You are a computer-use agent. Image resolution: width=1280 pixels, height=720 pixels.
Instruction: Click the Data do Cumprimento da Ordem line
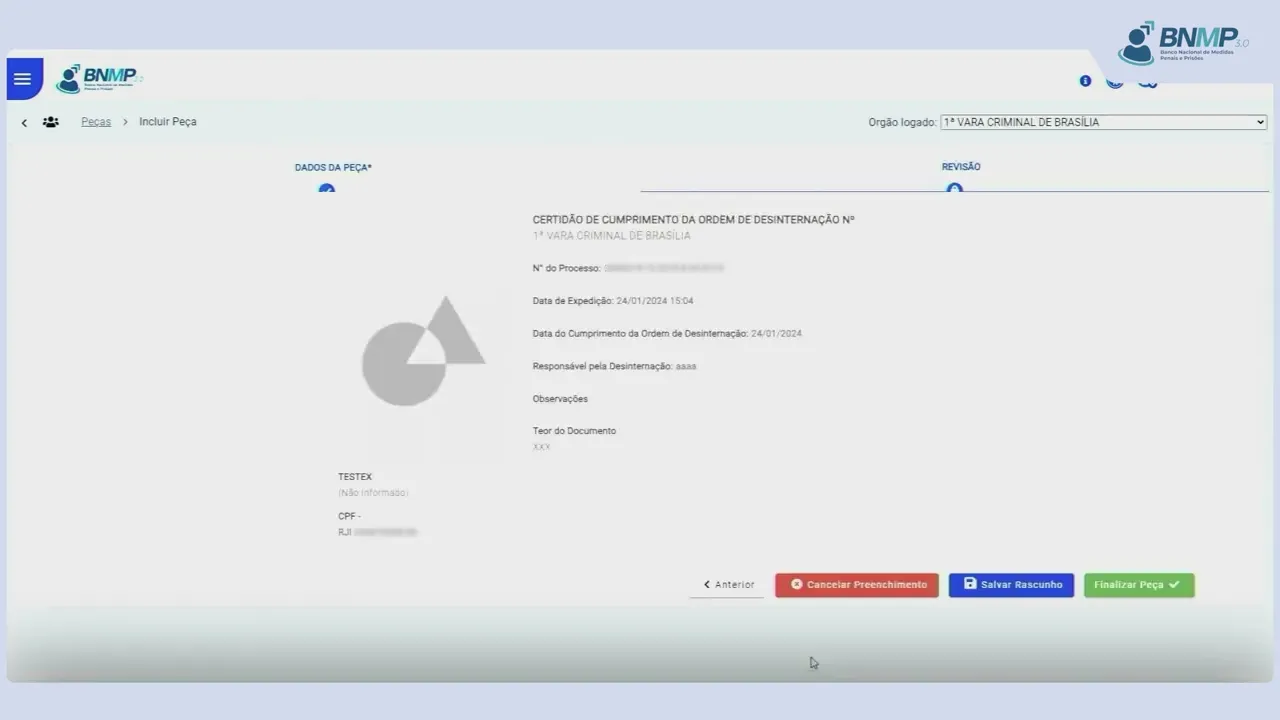667,334
